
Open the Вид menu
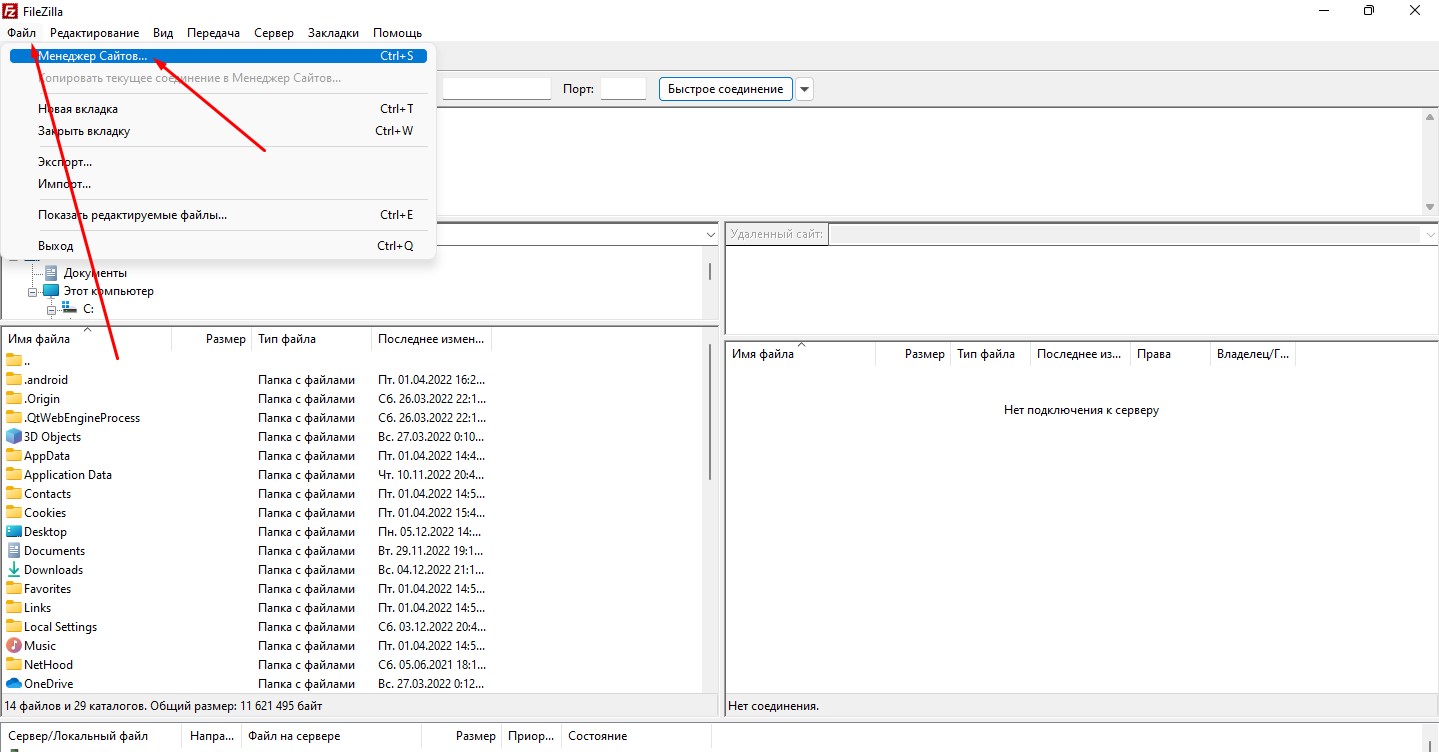click(x=163, y=33)
